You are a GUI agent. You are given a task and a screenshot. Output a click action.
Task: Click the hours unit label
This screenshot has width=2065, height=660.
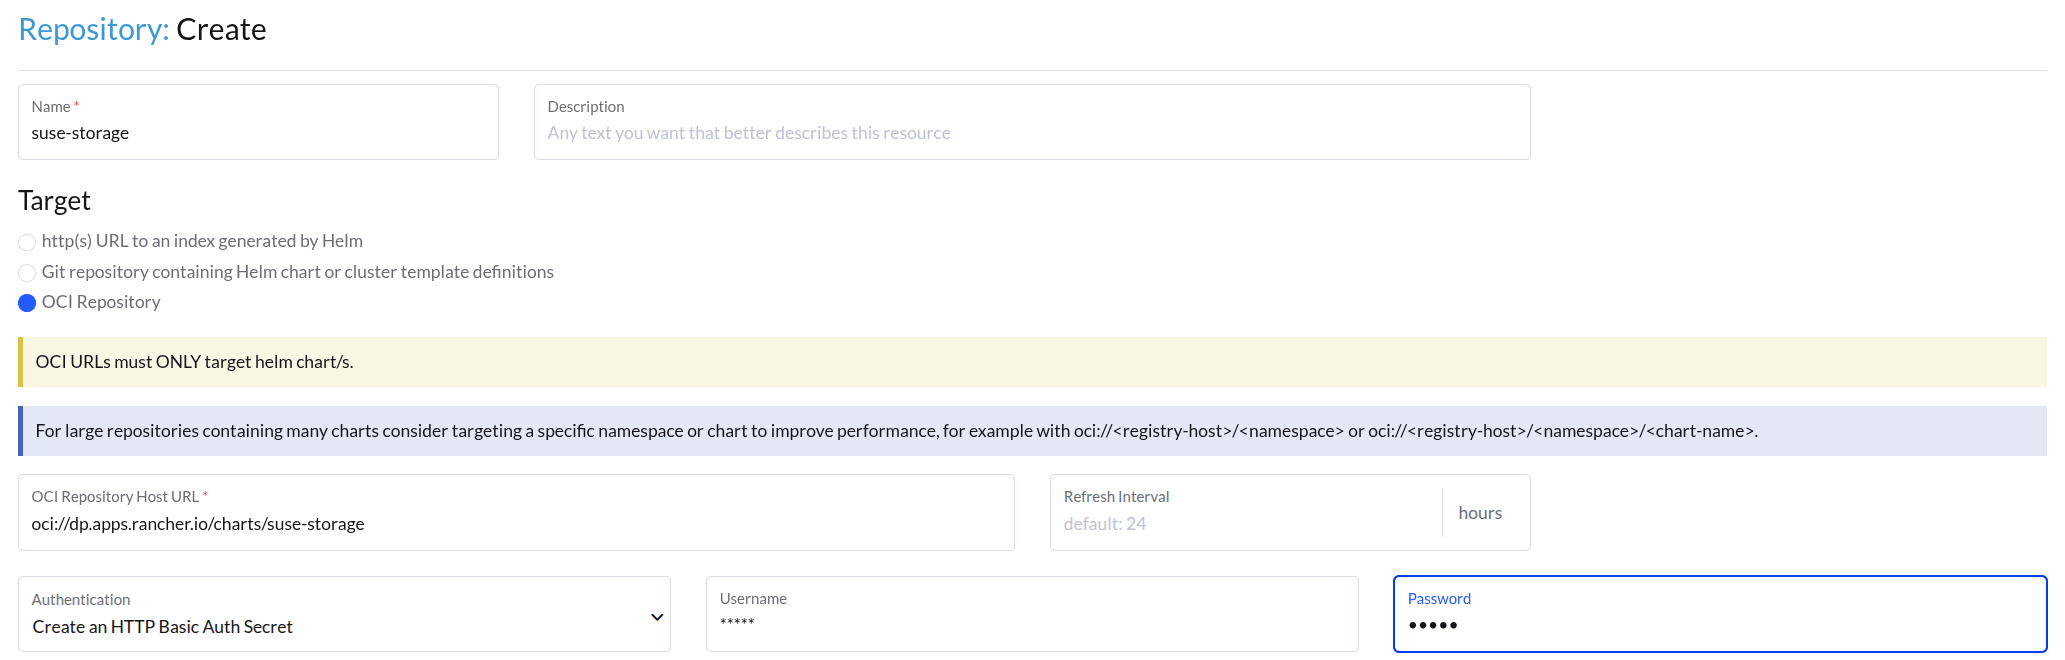point(1480,513)
